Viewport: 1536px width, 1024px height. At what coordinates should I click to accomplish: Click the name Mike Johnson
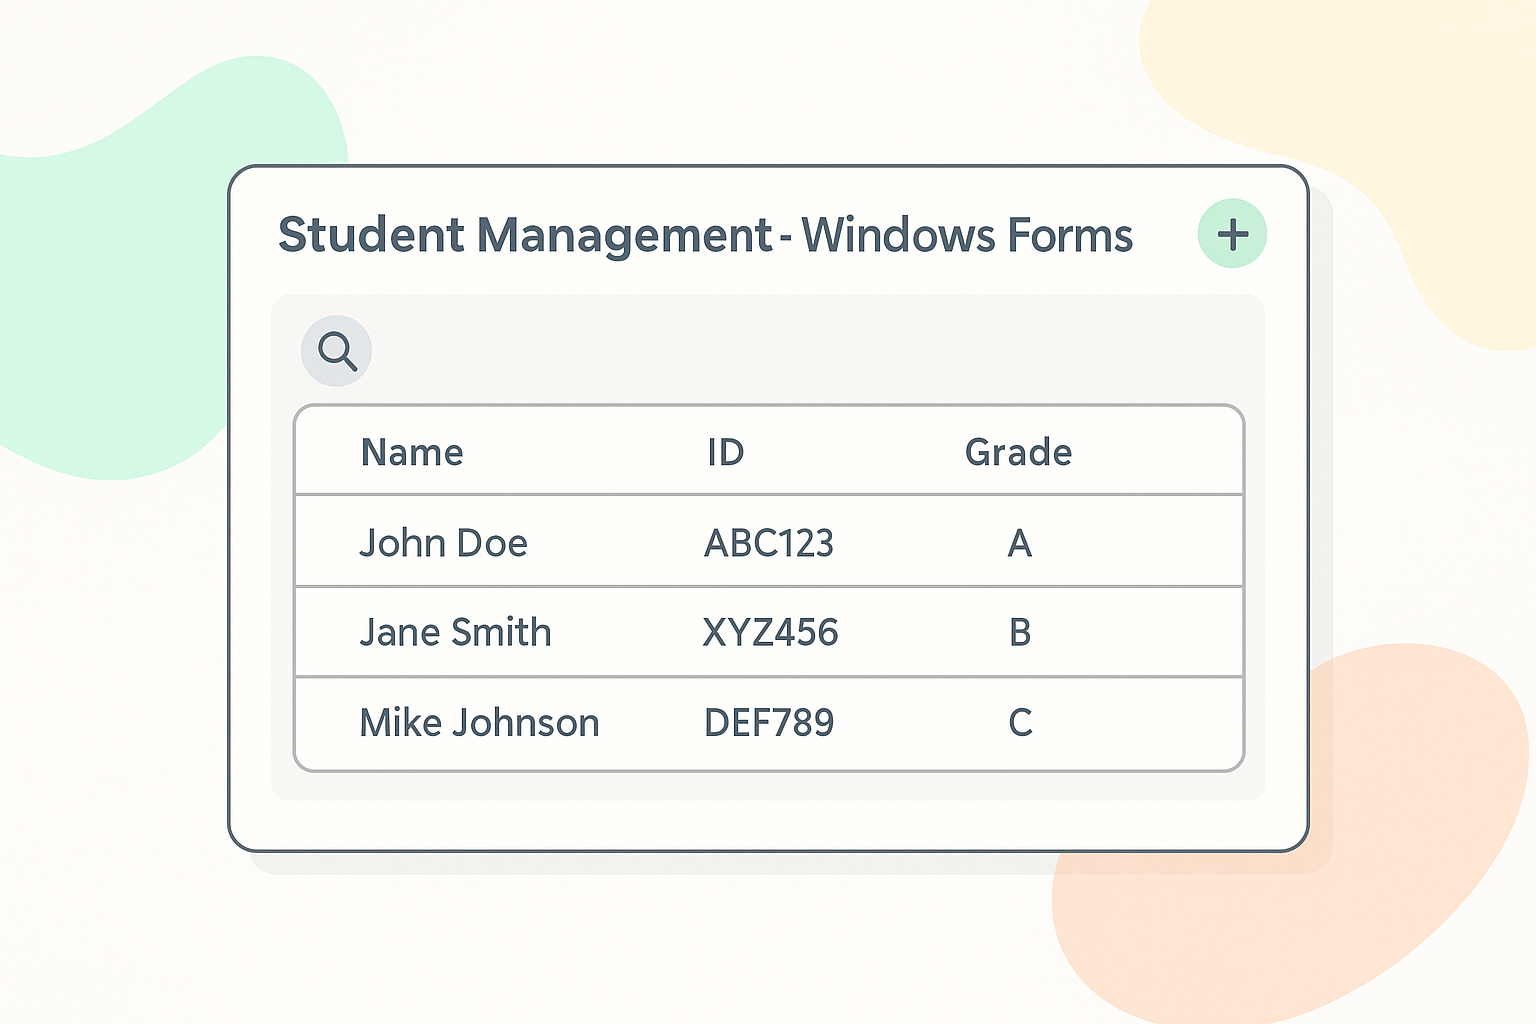[480, 722]
